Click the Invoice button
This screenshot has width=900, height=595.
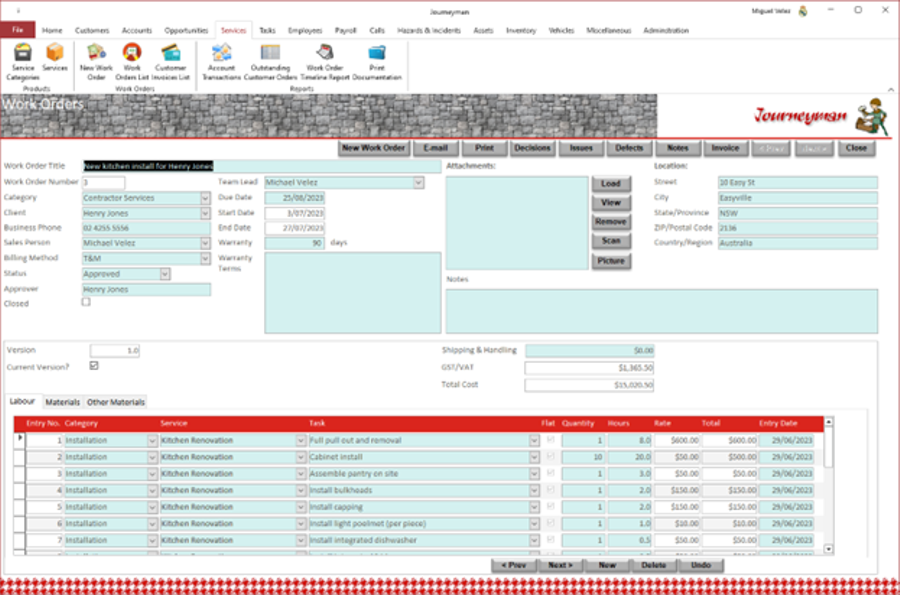726,148
